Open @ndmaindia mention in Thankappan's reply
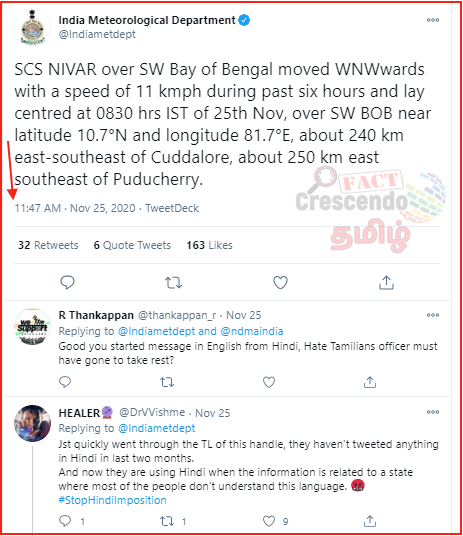 coord(252,331)
